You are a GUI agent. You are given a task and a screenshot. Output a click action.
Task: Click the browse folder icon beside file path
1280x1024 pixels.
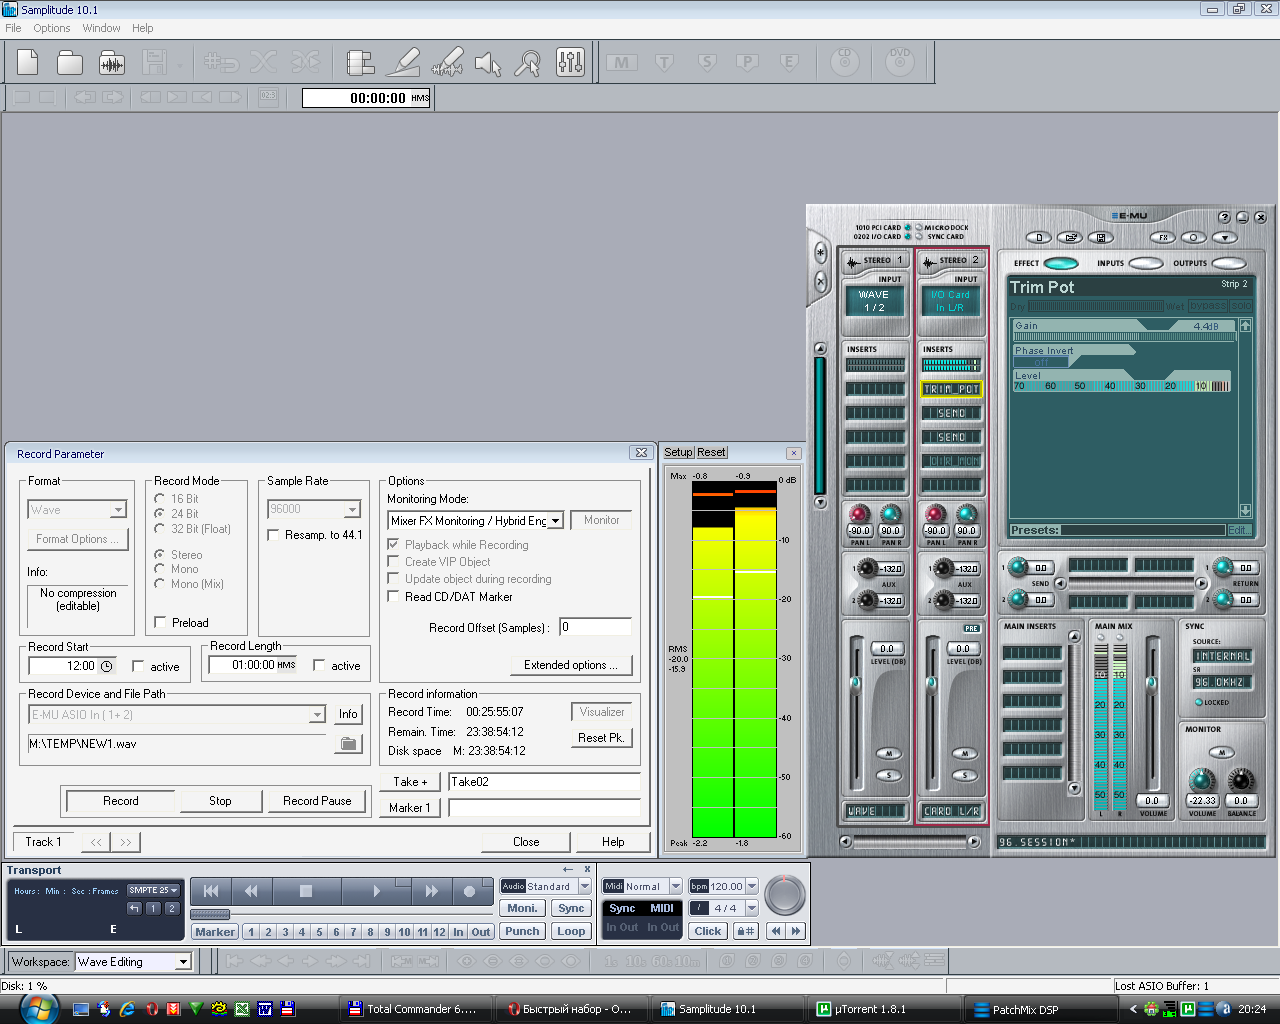(x=348, y=744)
